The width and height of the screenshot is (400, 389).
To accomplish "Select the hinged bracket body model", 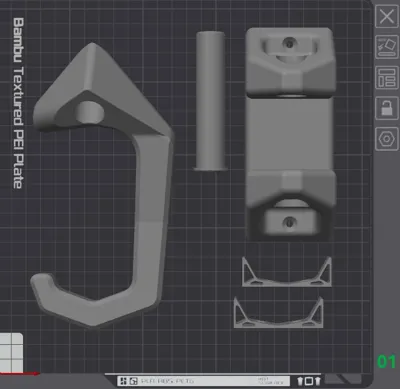I will click(290, 133).
